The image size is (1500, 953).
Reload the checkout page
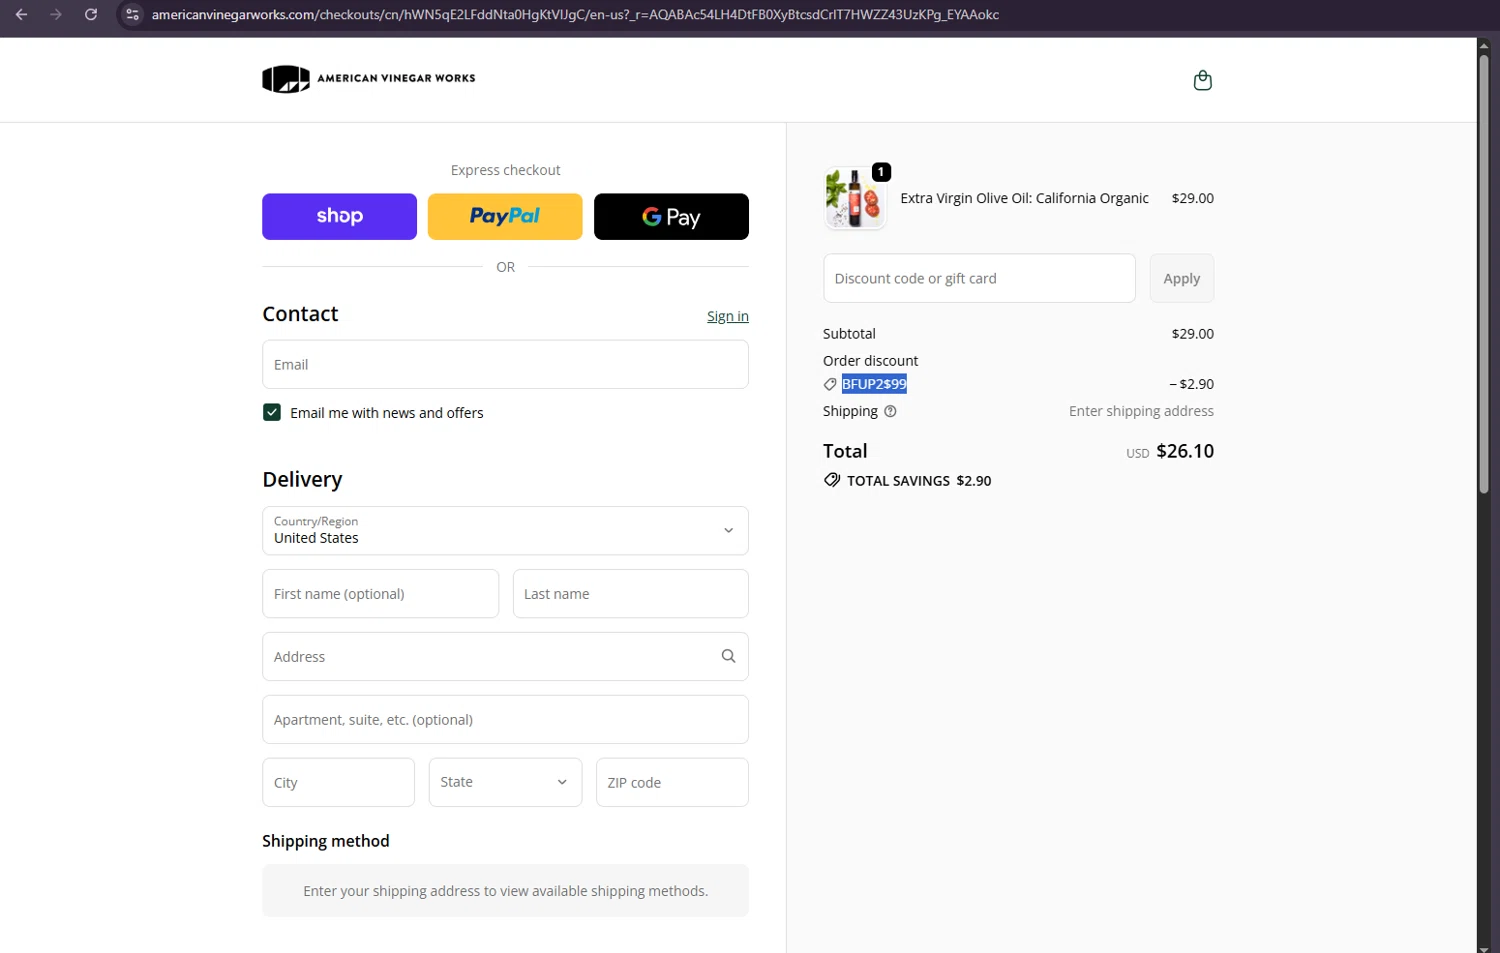point(91,15)
